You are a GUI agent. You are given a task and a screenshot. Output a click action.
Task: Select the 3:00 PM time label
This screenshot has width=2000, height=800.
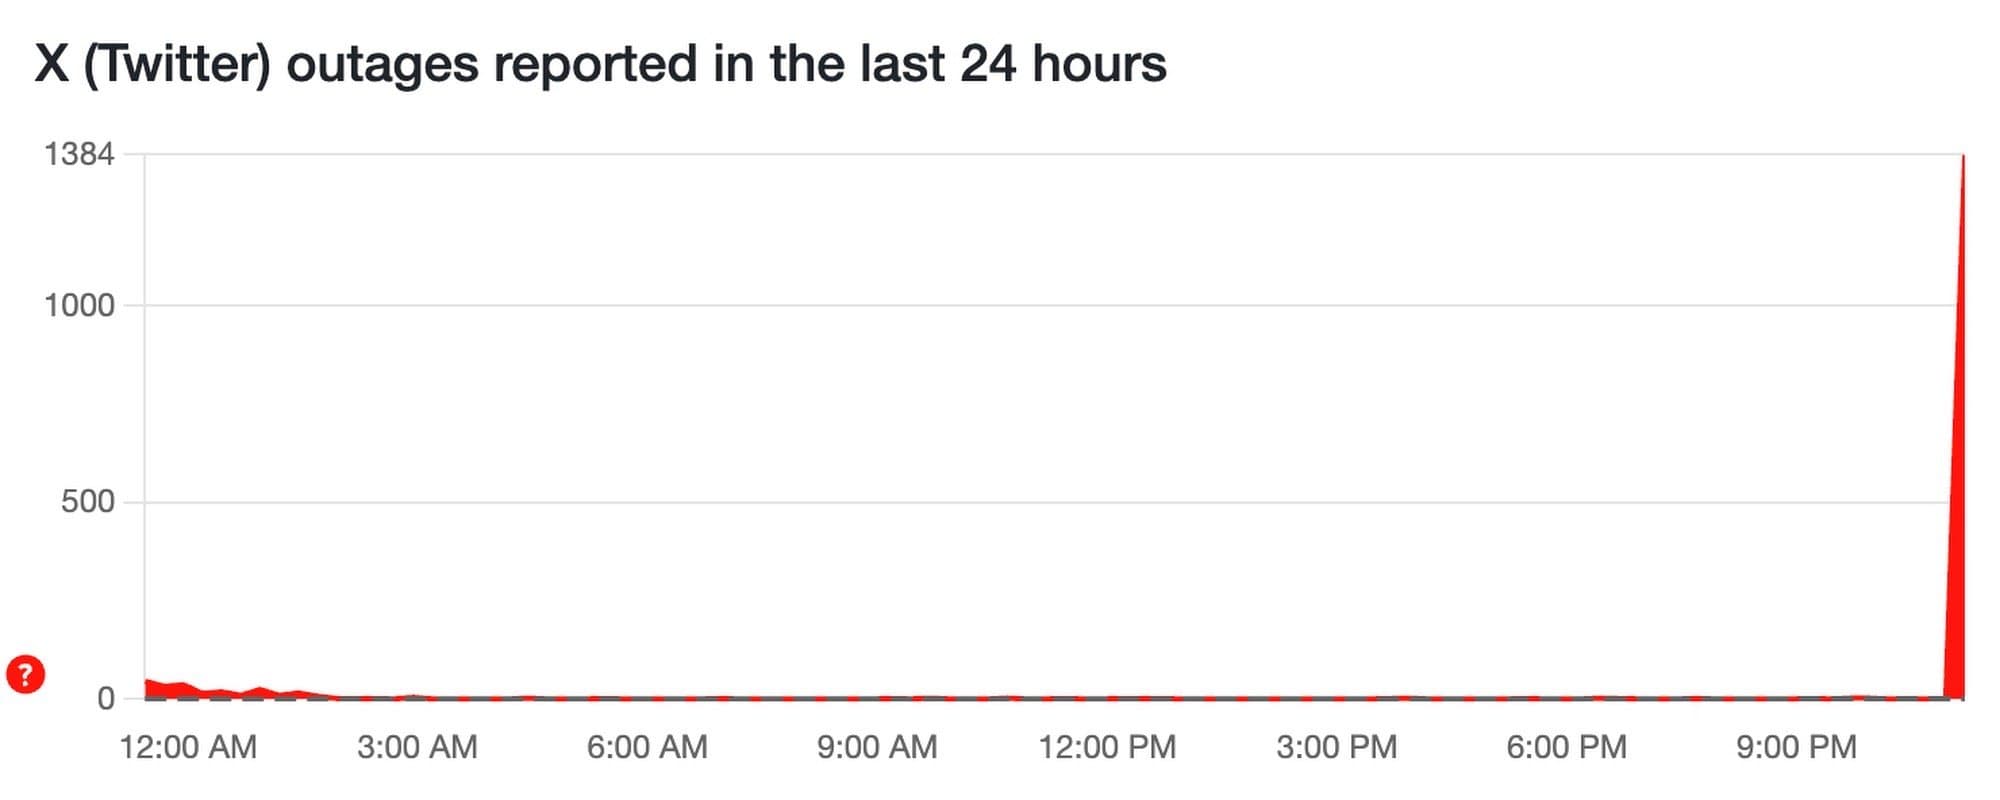pyautogui.click(x=1336, y=747)
